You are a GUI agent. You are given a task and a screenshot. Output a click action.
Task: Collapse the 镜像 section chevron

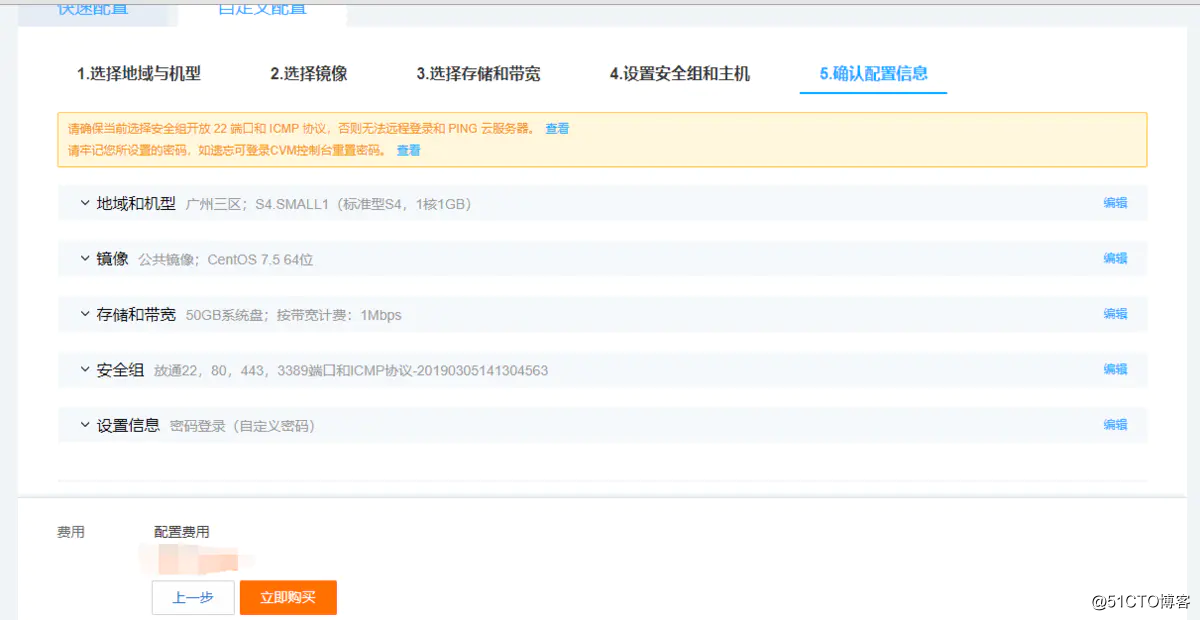85,258
